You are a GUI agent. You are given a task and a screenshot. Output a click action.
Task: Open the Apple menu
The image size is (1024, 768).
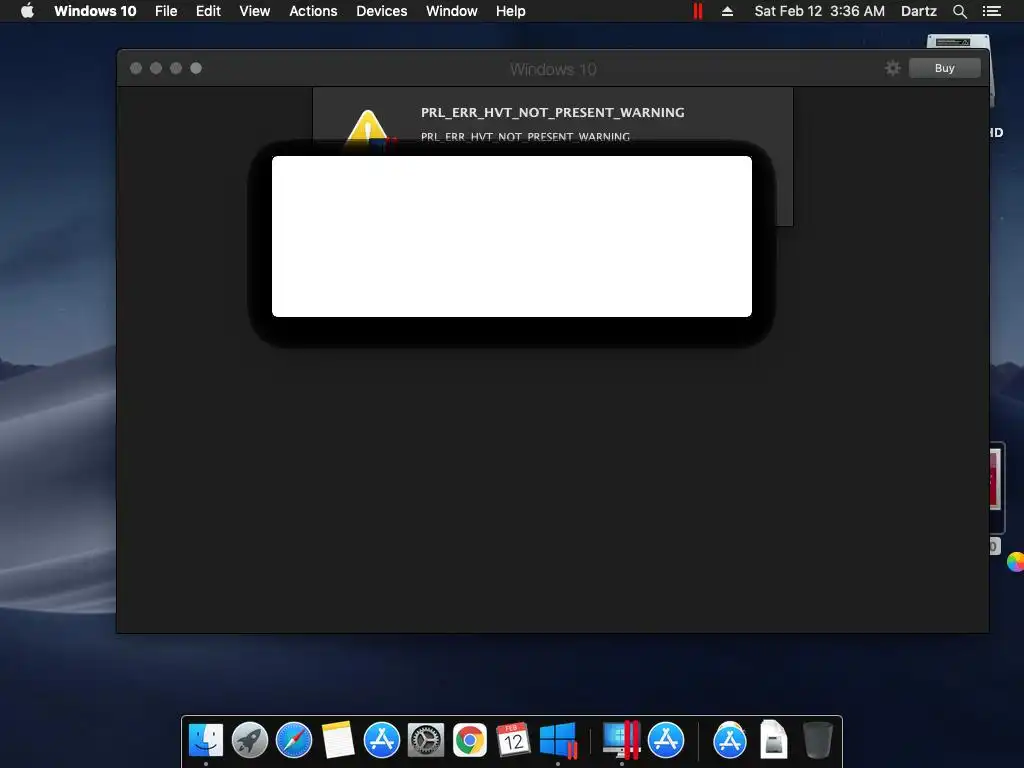(x=27, y=11)
